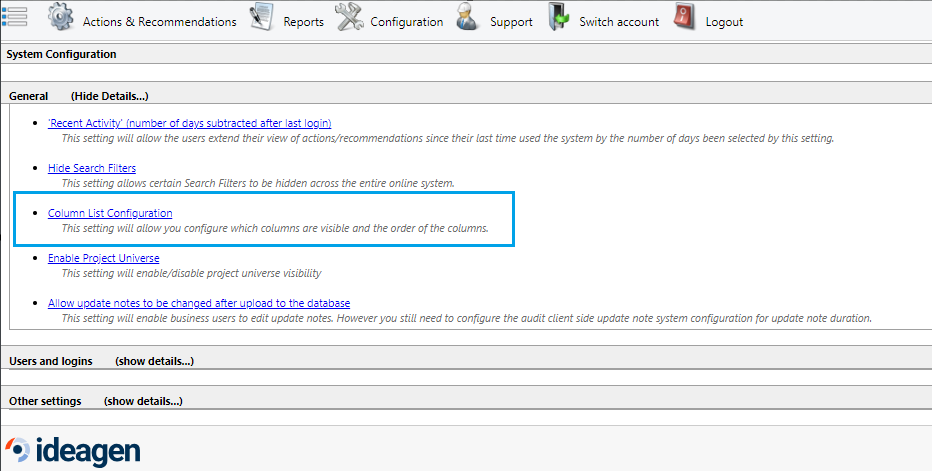This screenshot has width=932, height=471.
Task: Open Enable Project Universe link
Action: [103, 258]
